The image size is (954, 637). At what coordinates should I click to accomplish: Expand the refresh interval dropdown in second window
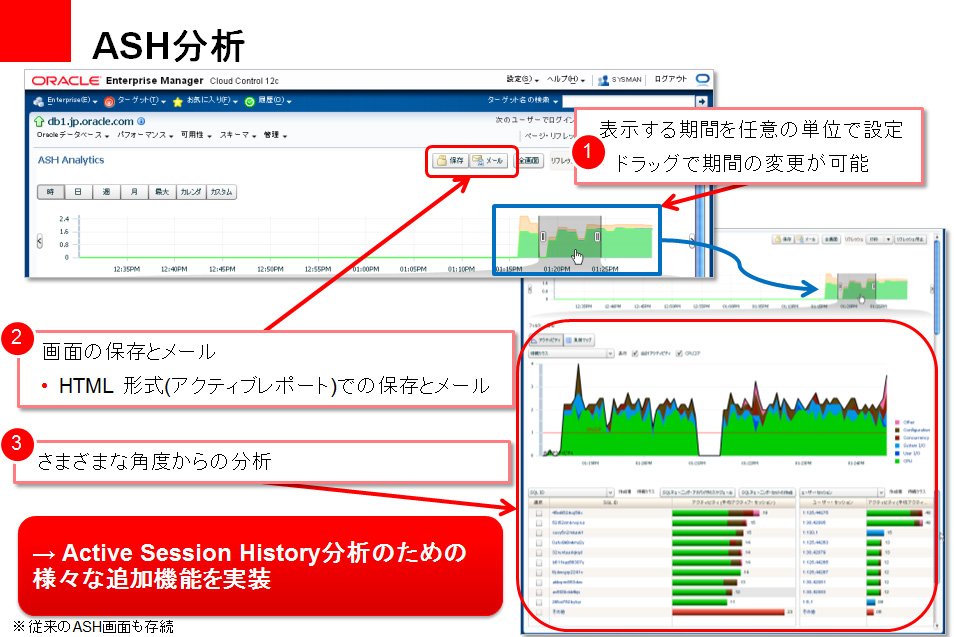(888, 239)
